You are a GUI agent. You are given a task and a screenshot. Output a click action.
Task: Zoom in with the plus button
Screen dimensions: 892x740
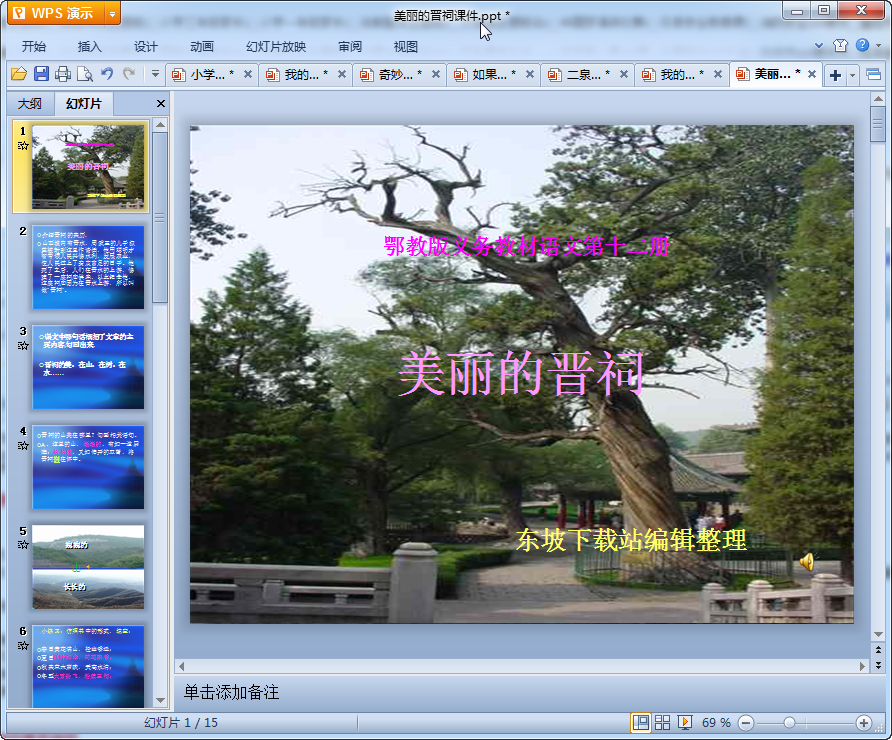tap(864, 723)
